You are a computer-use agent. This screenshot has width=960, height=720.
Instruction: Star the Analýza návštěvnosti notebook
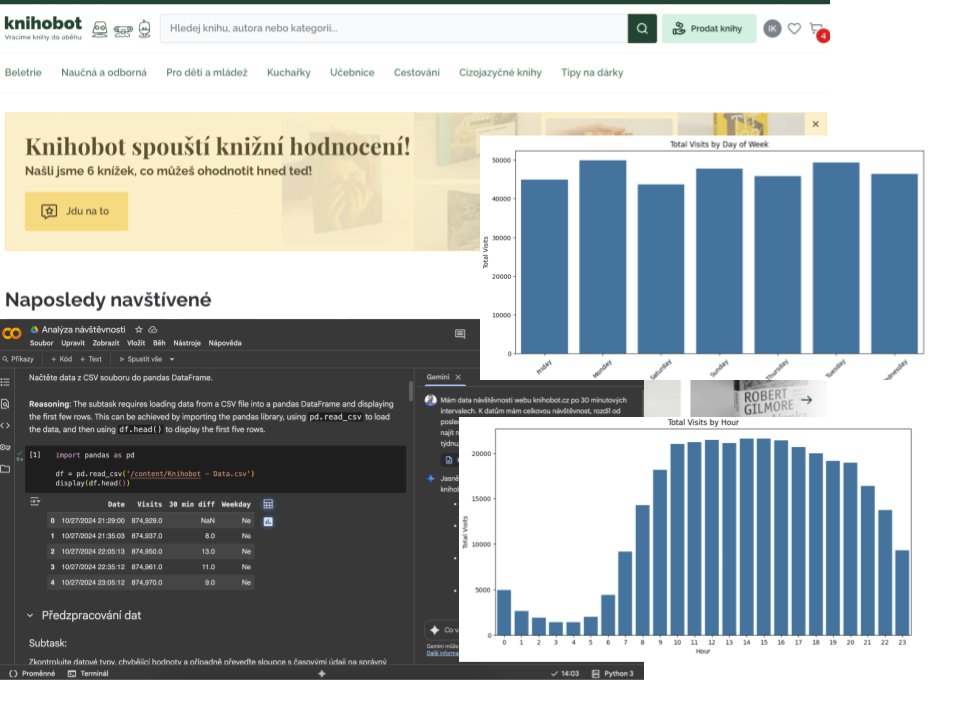[138, 329]
